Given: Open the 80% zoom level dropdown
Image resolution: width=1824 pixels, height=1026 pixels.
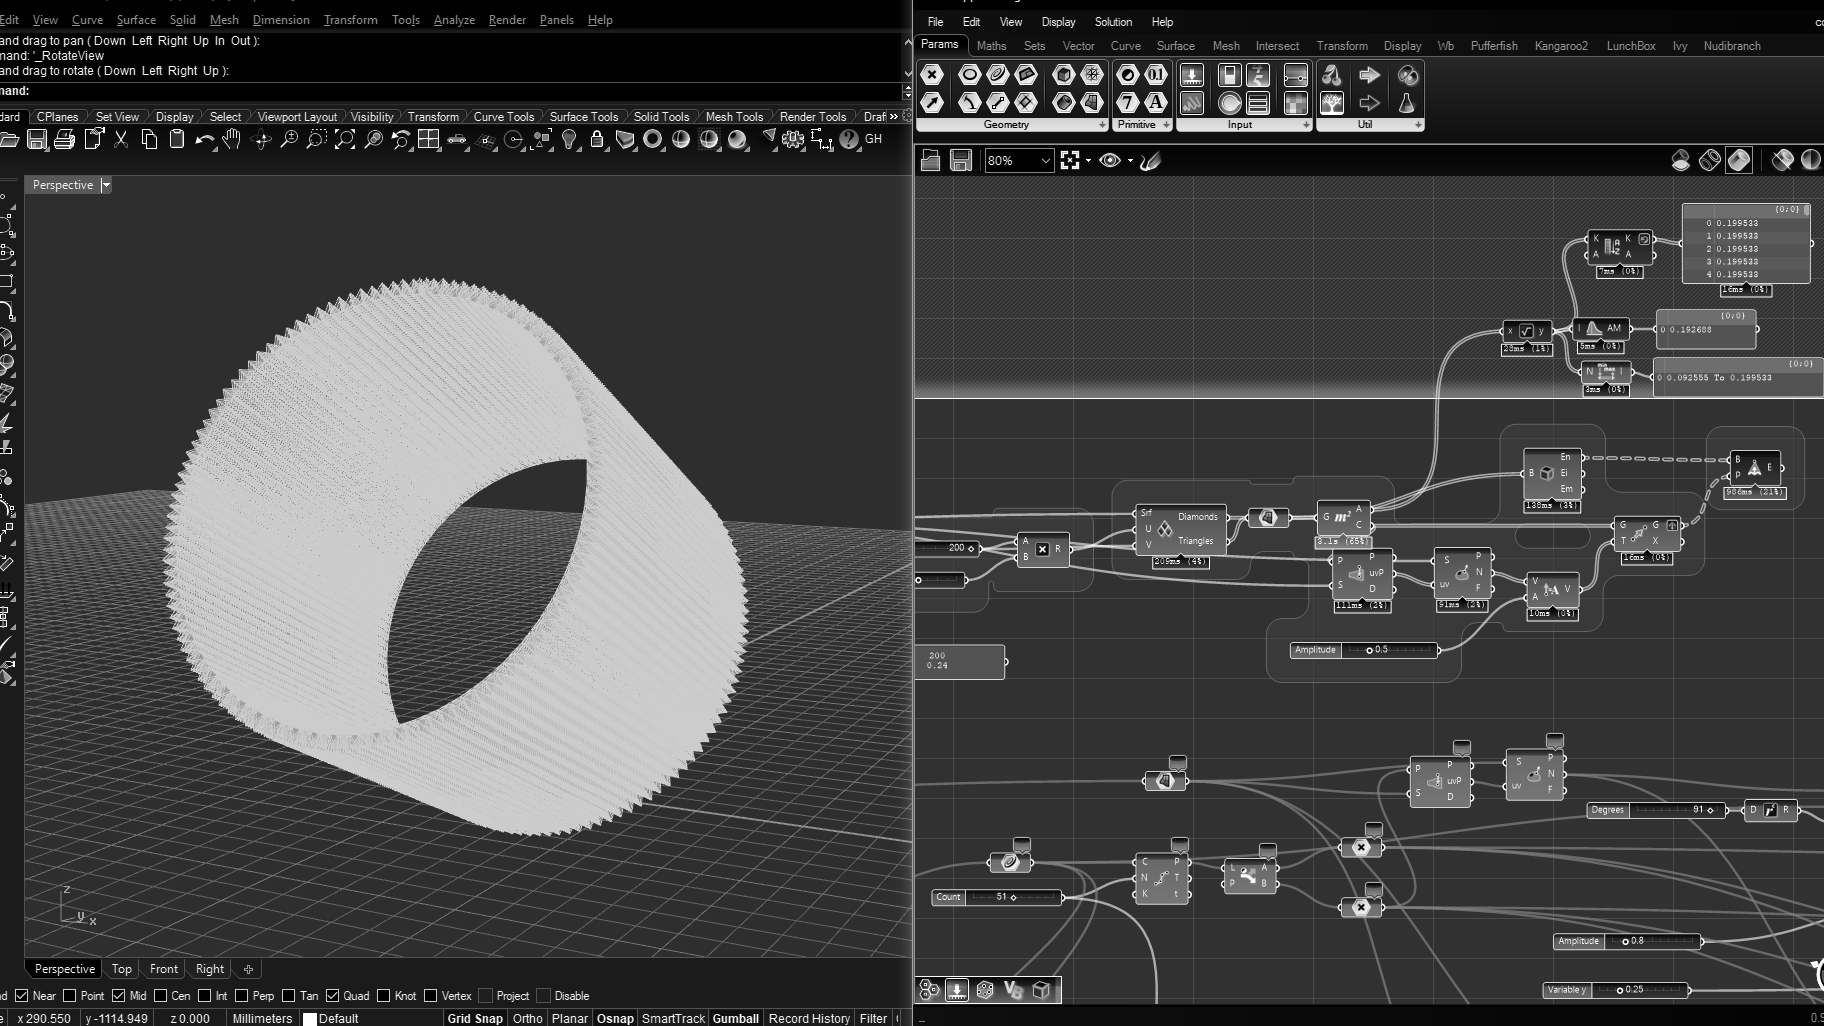Looking at the screenshot, I should [1045, 160].
